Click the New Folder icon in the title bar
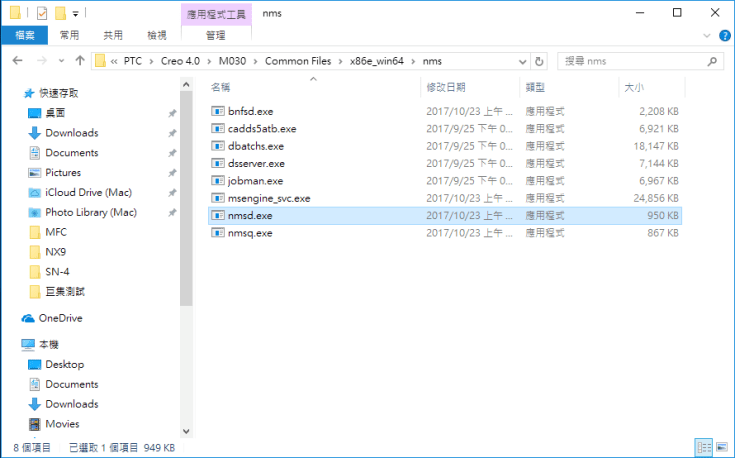Image resolution: width=735 pixels, height=458 pixels. click(x=60, y=13)
